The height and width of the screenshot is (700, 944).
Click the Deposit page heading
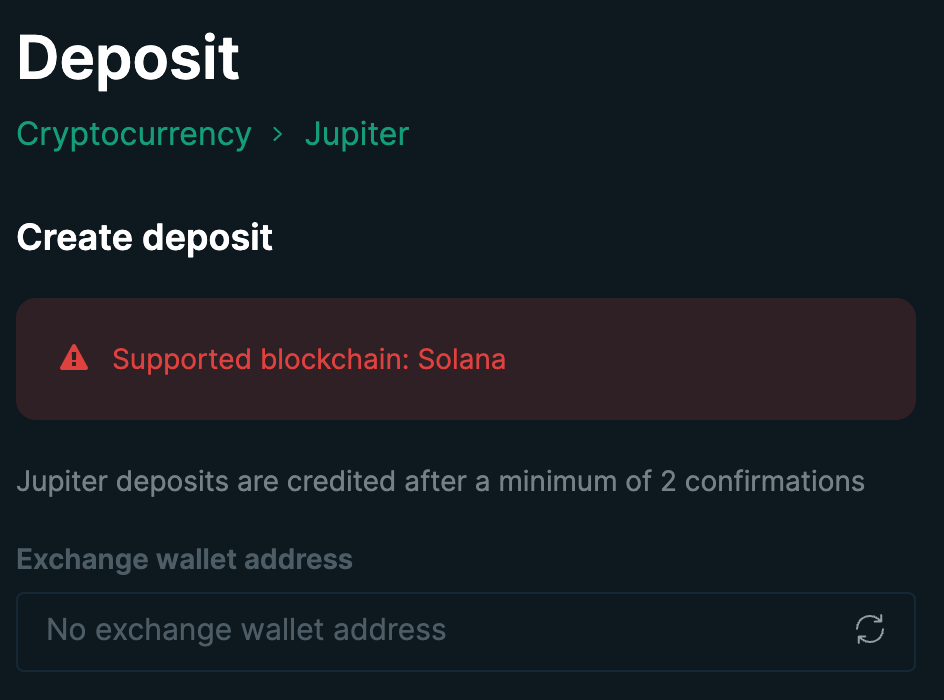tap(128, 59)
